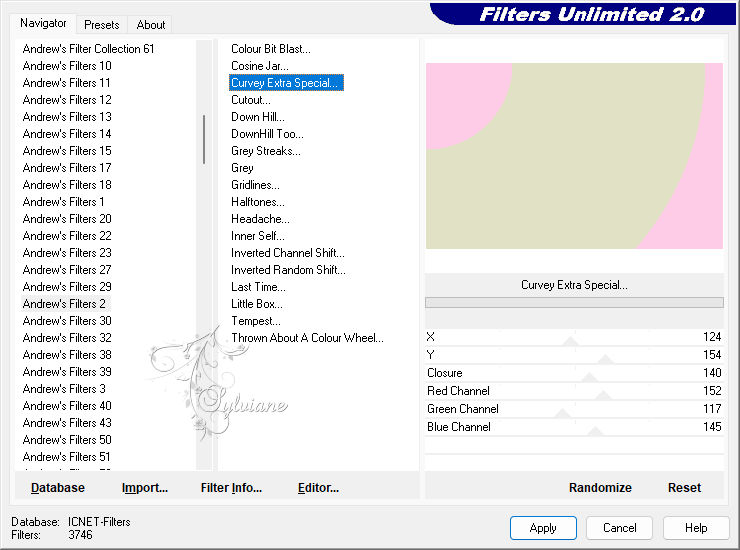The width and height of the screenshot is (740, 550).
Task: Select Andrew's Filters 18 category
Action: (x=67, y=185)
